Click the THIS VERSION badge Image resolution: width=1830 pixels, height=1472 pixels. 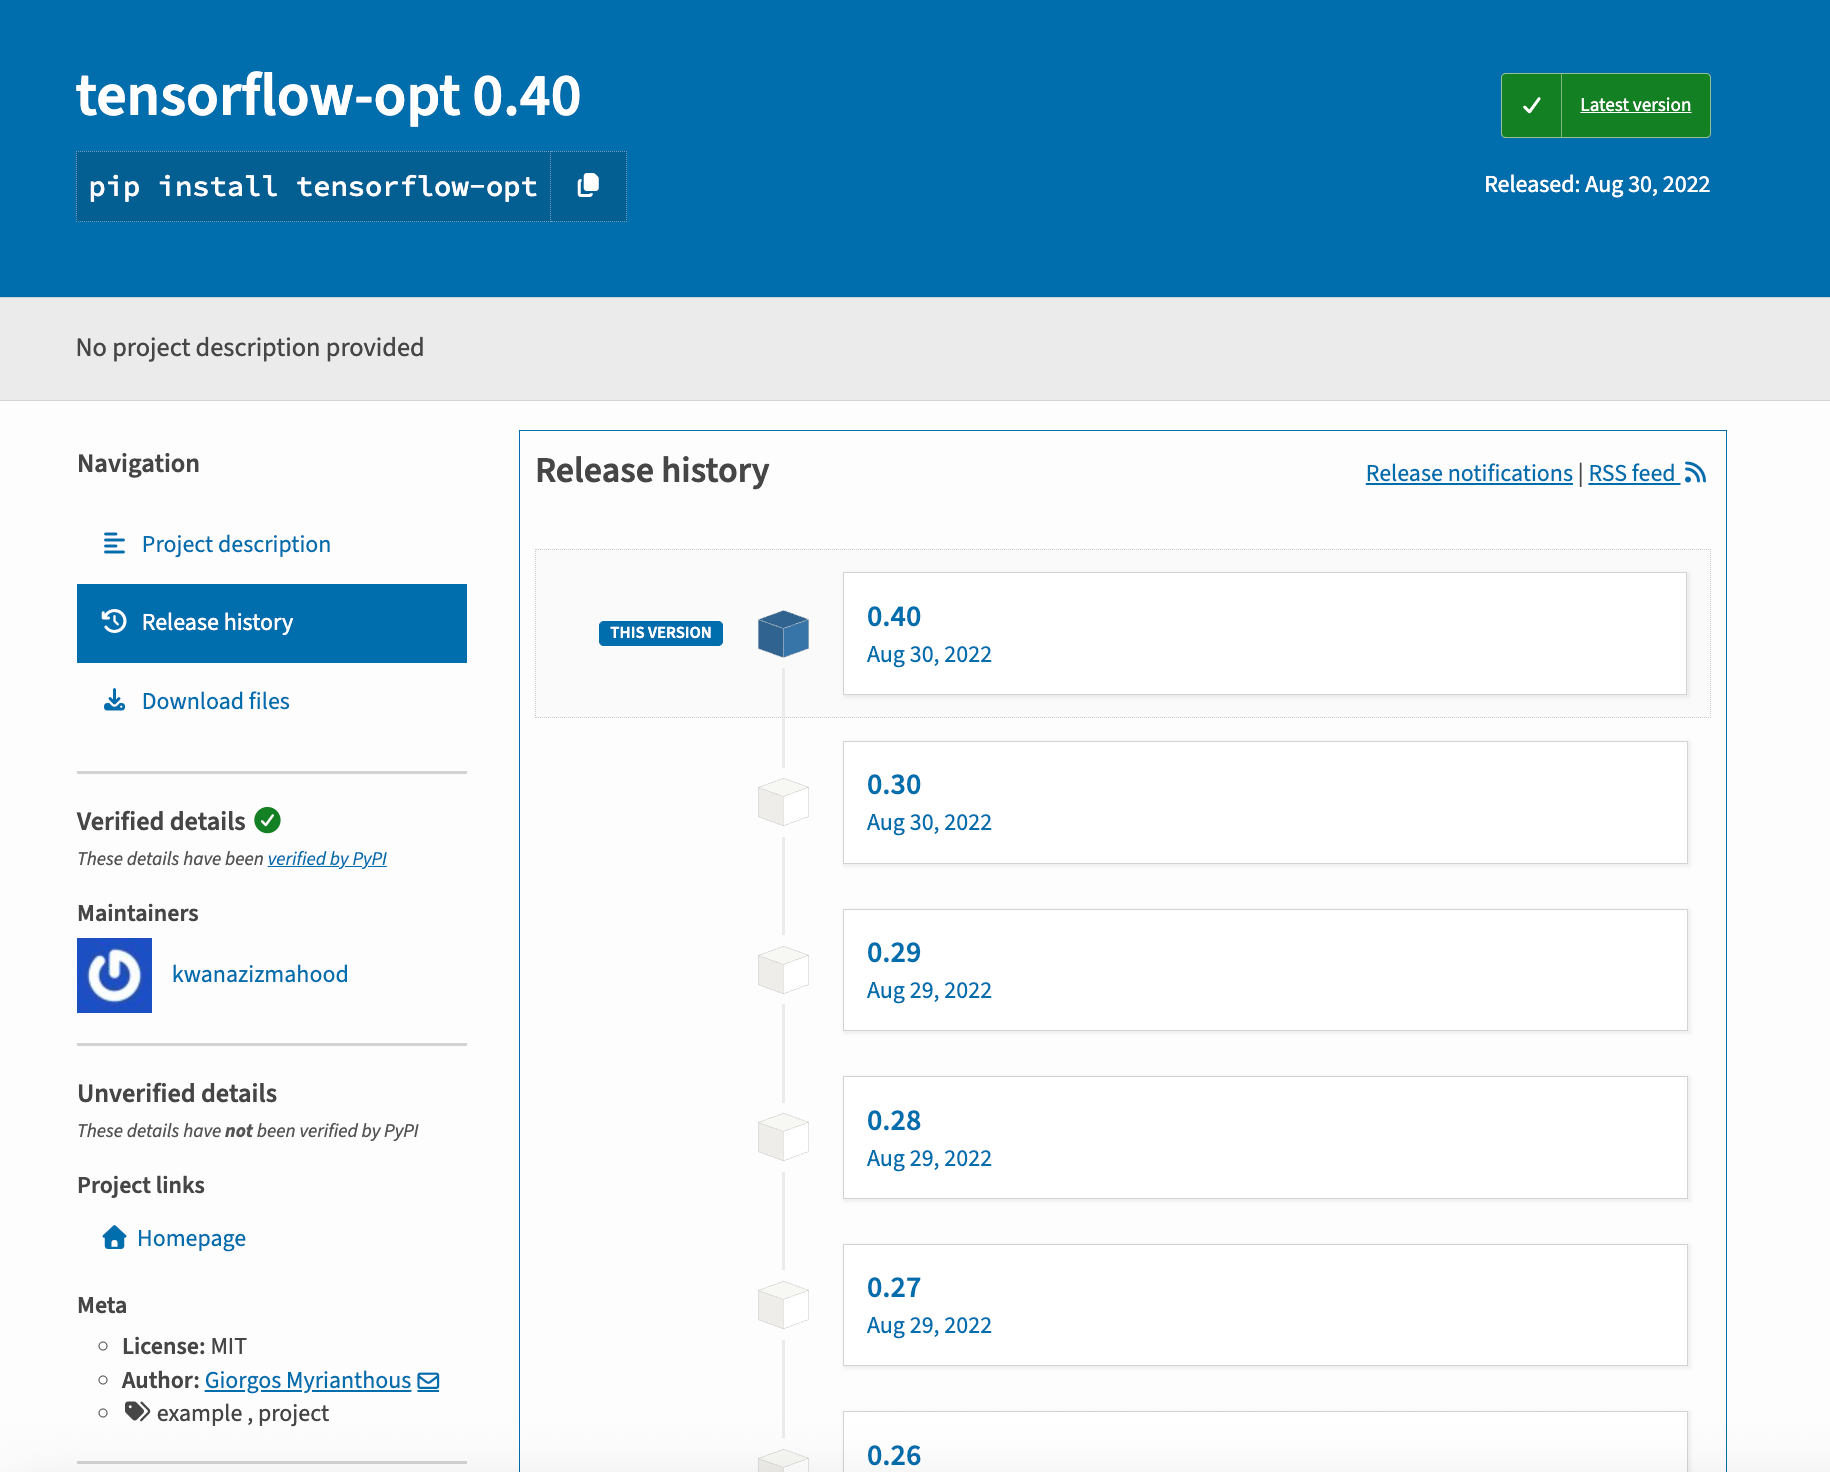tap(660, 633)
